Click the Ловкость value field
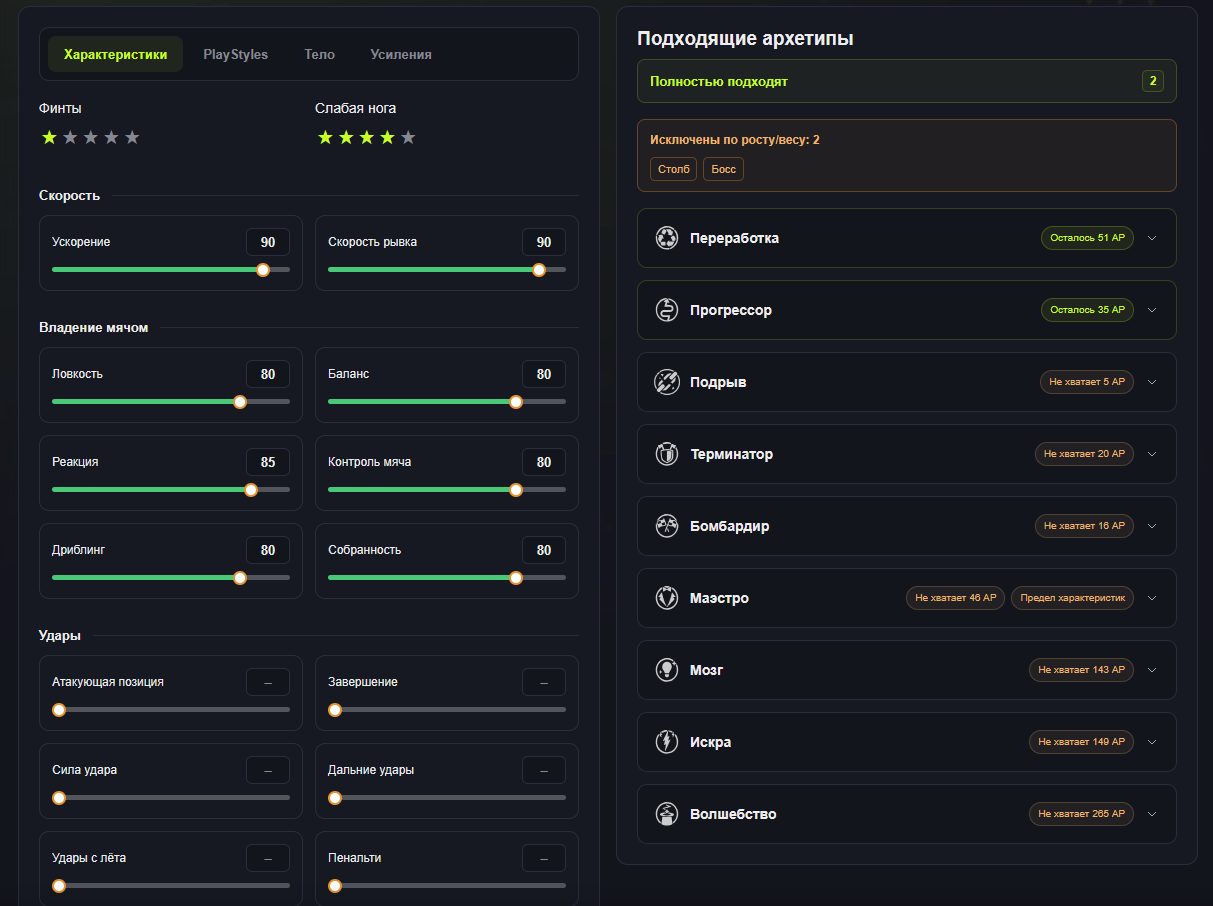Image resolution: width=1213 pixels, height=906 pixels. (x=268, y=374)
